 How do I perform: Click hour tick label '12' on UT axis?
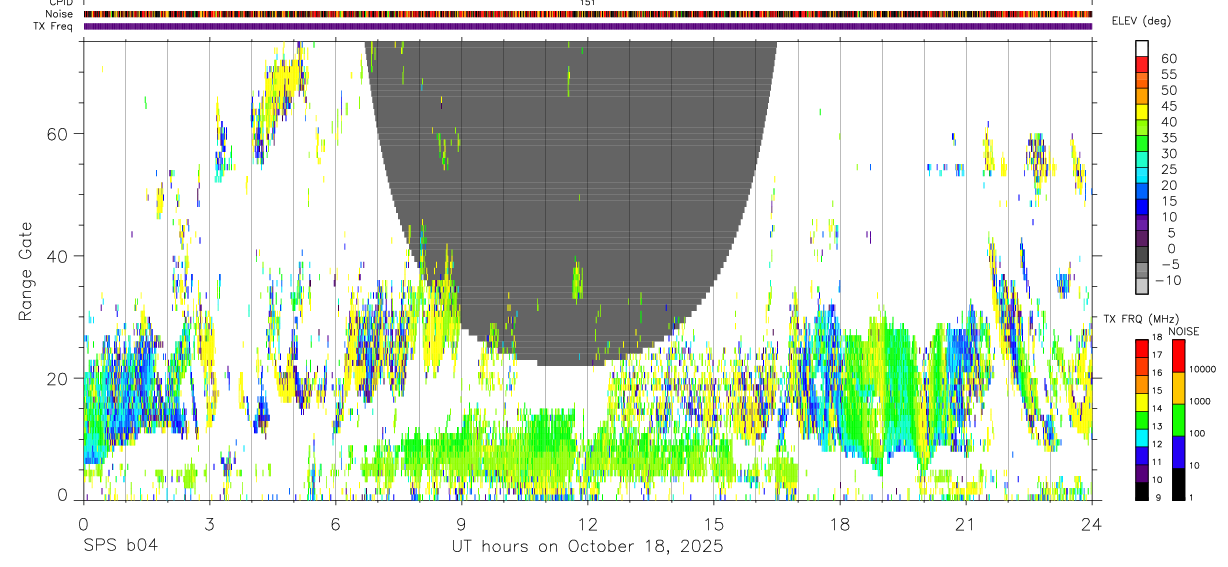[588, 523]
